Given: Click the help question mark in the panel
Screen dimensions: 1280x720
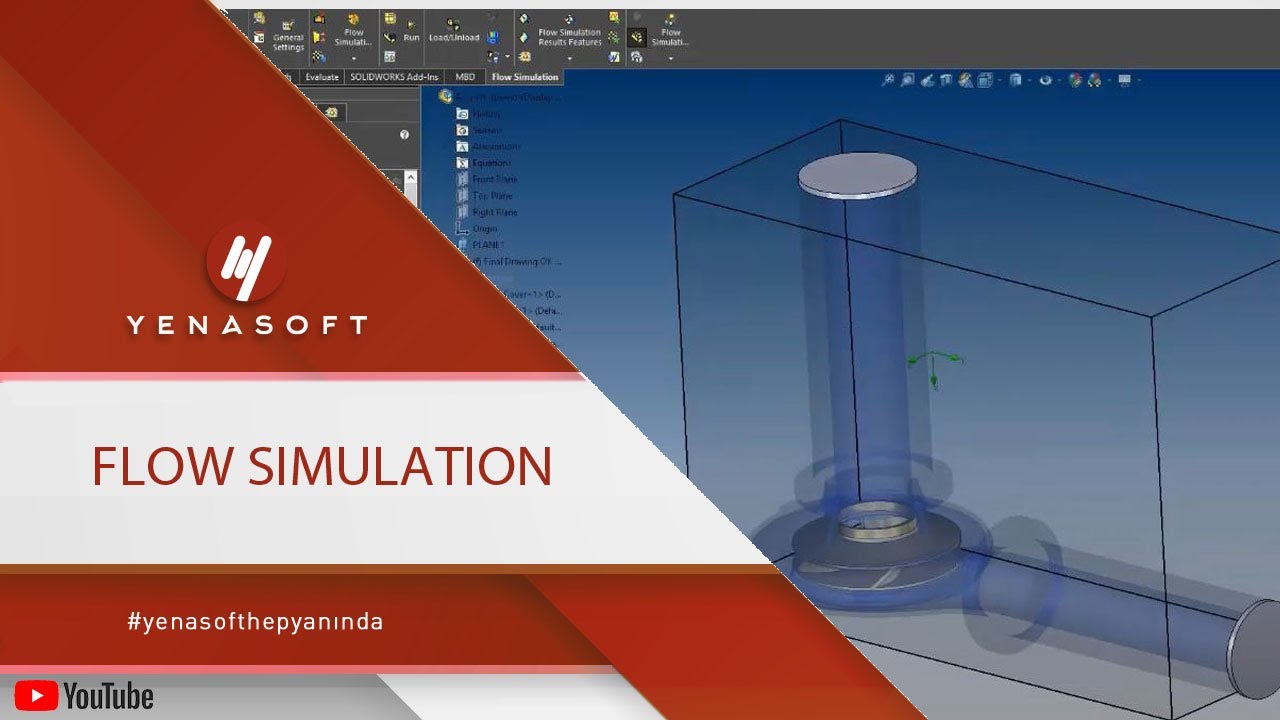Looking at the screenshot, I should 404,135.
